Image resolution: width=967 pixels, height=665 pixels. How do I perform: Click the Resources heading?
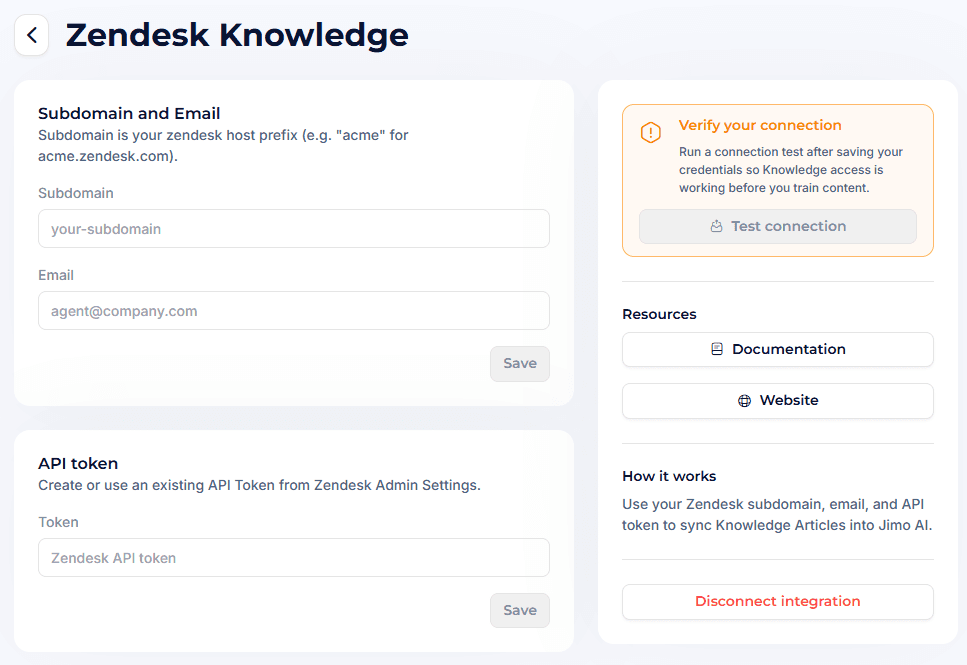click(x=659, y=314)
